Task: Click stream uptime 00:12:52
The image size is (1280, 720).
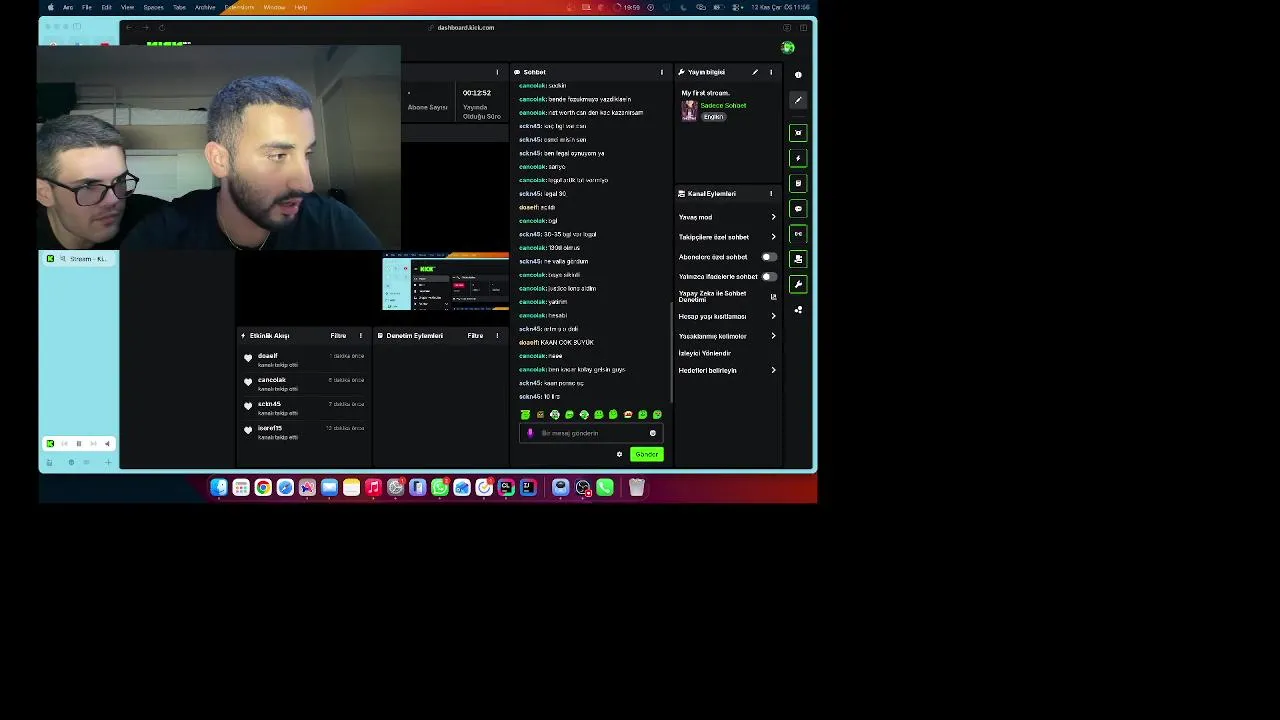Action: [476, 93]
